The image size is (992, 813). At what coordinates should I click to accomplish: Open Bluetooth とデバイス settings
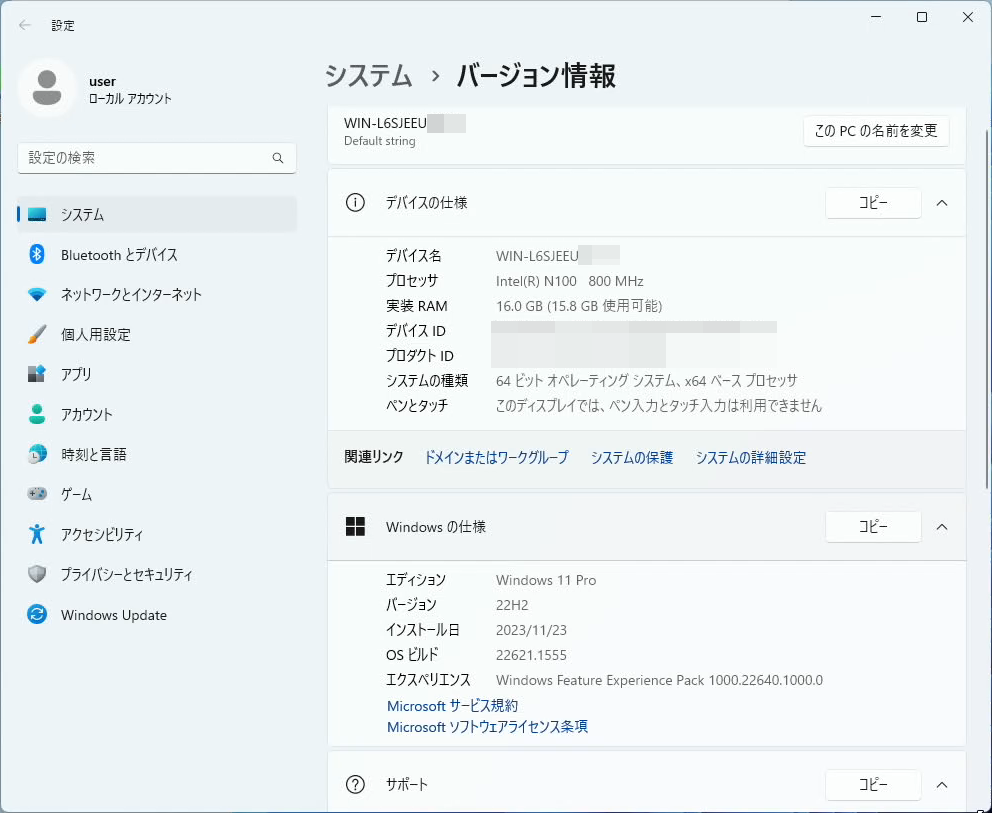coord(157,254)
